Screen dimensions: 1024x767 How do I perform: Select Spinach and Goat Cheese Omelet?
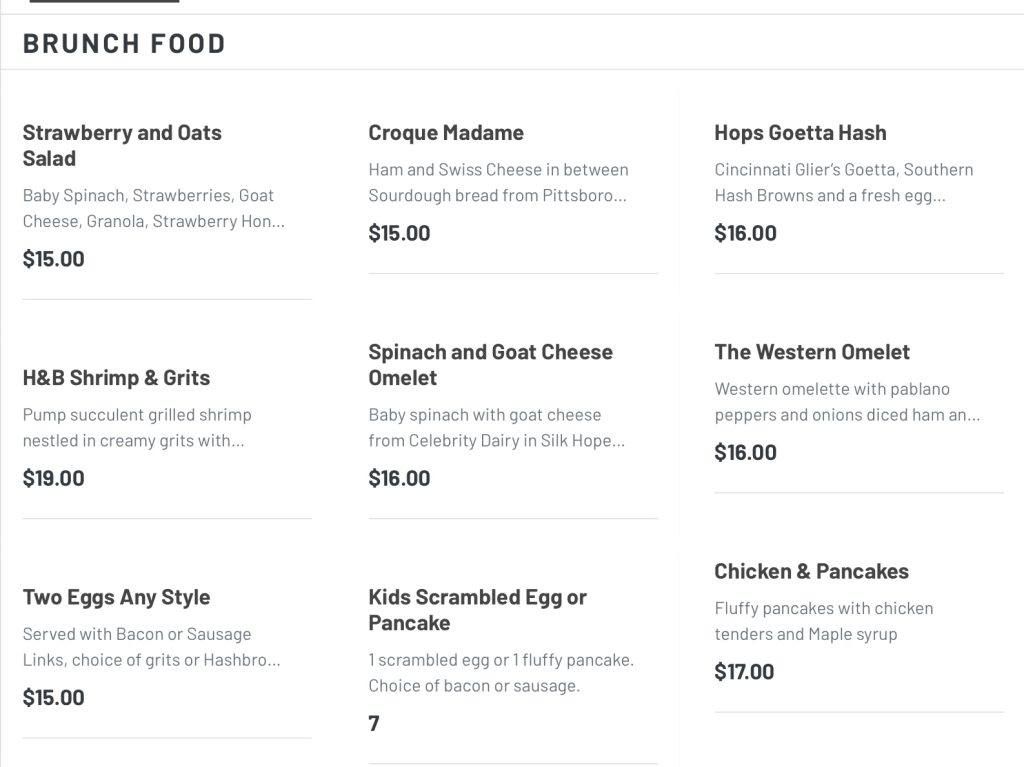490,365
